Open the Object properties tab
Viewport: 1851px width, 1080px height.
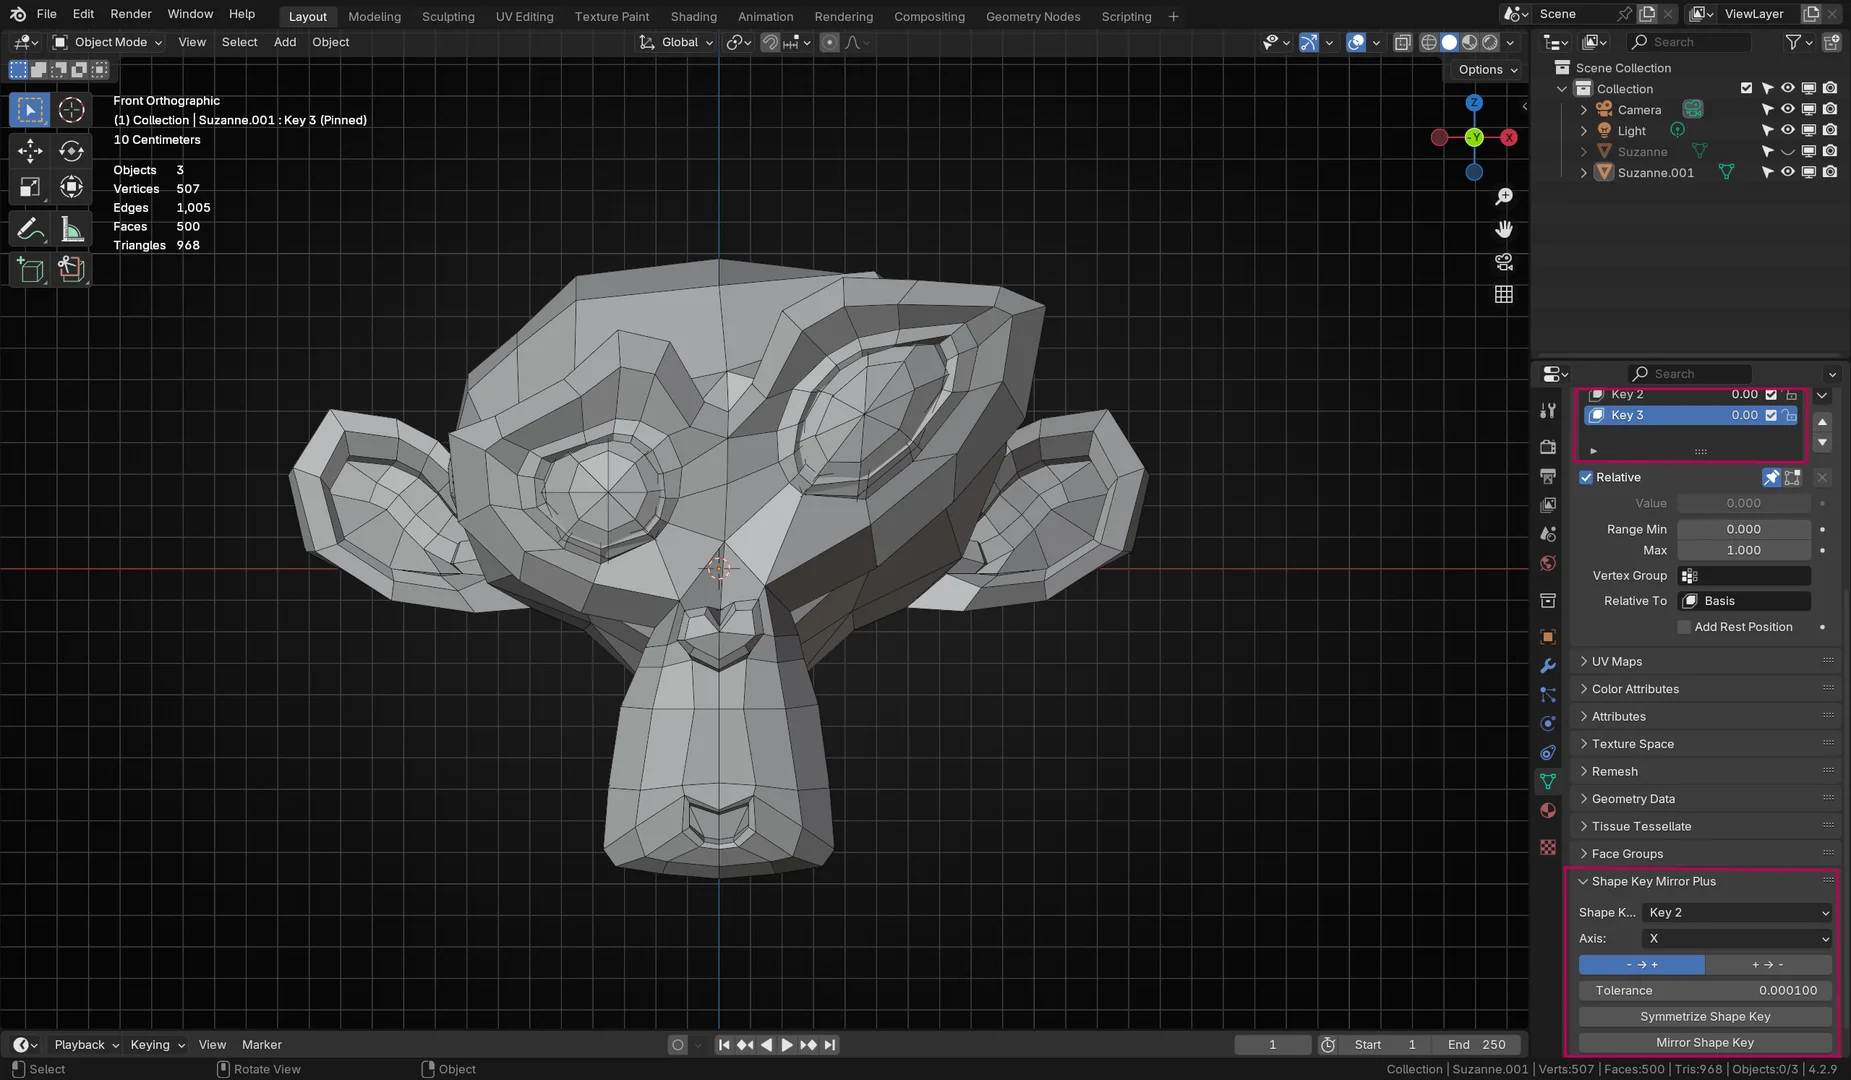1548,637
